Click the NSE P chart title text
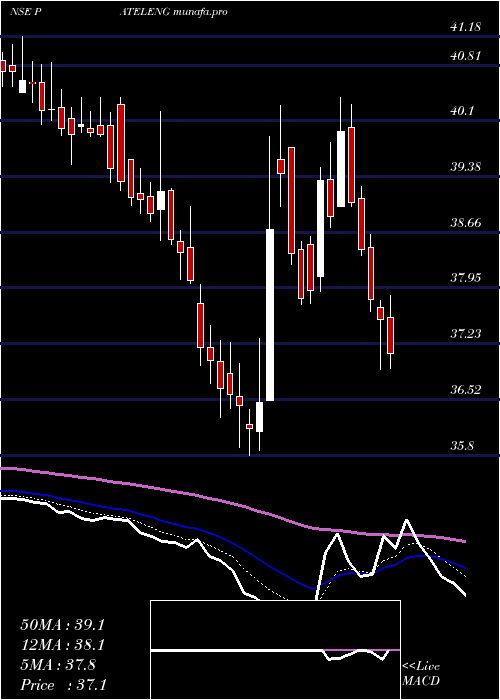 click(x=25, y=12)
